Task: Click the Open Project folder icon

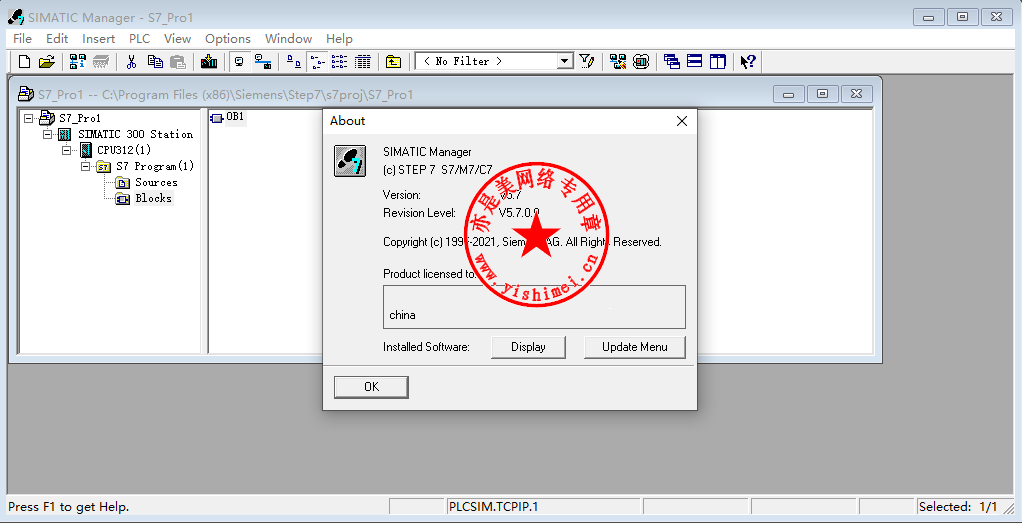Action: [x=46, y=62]
